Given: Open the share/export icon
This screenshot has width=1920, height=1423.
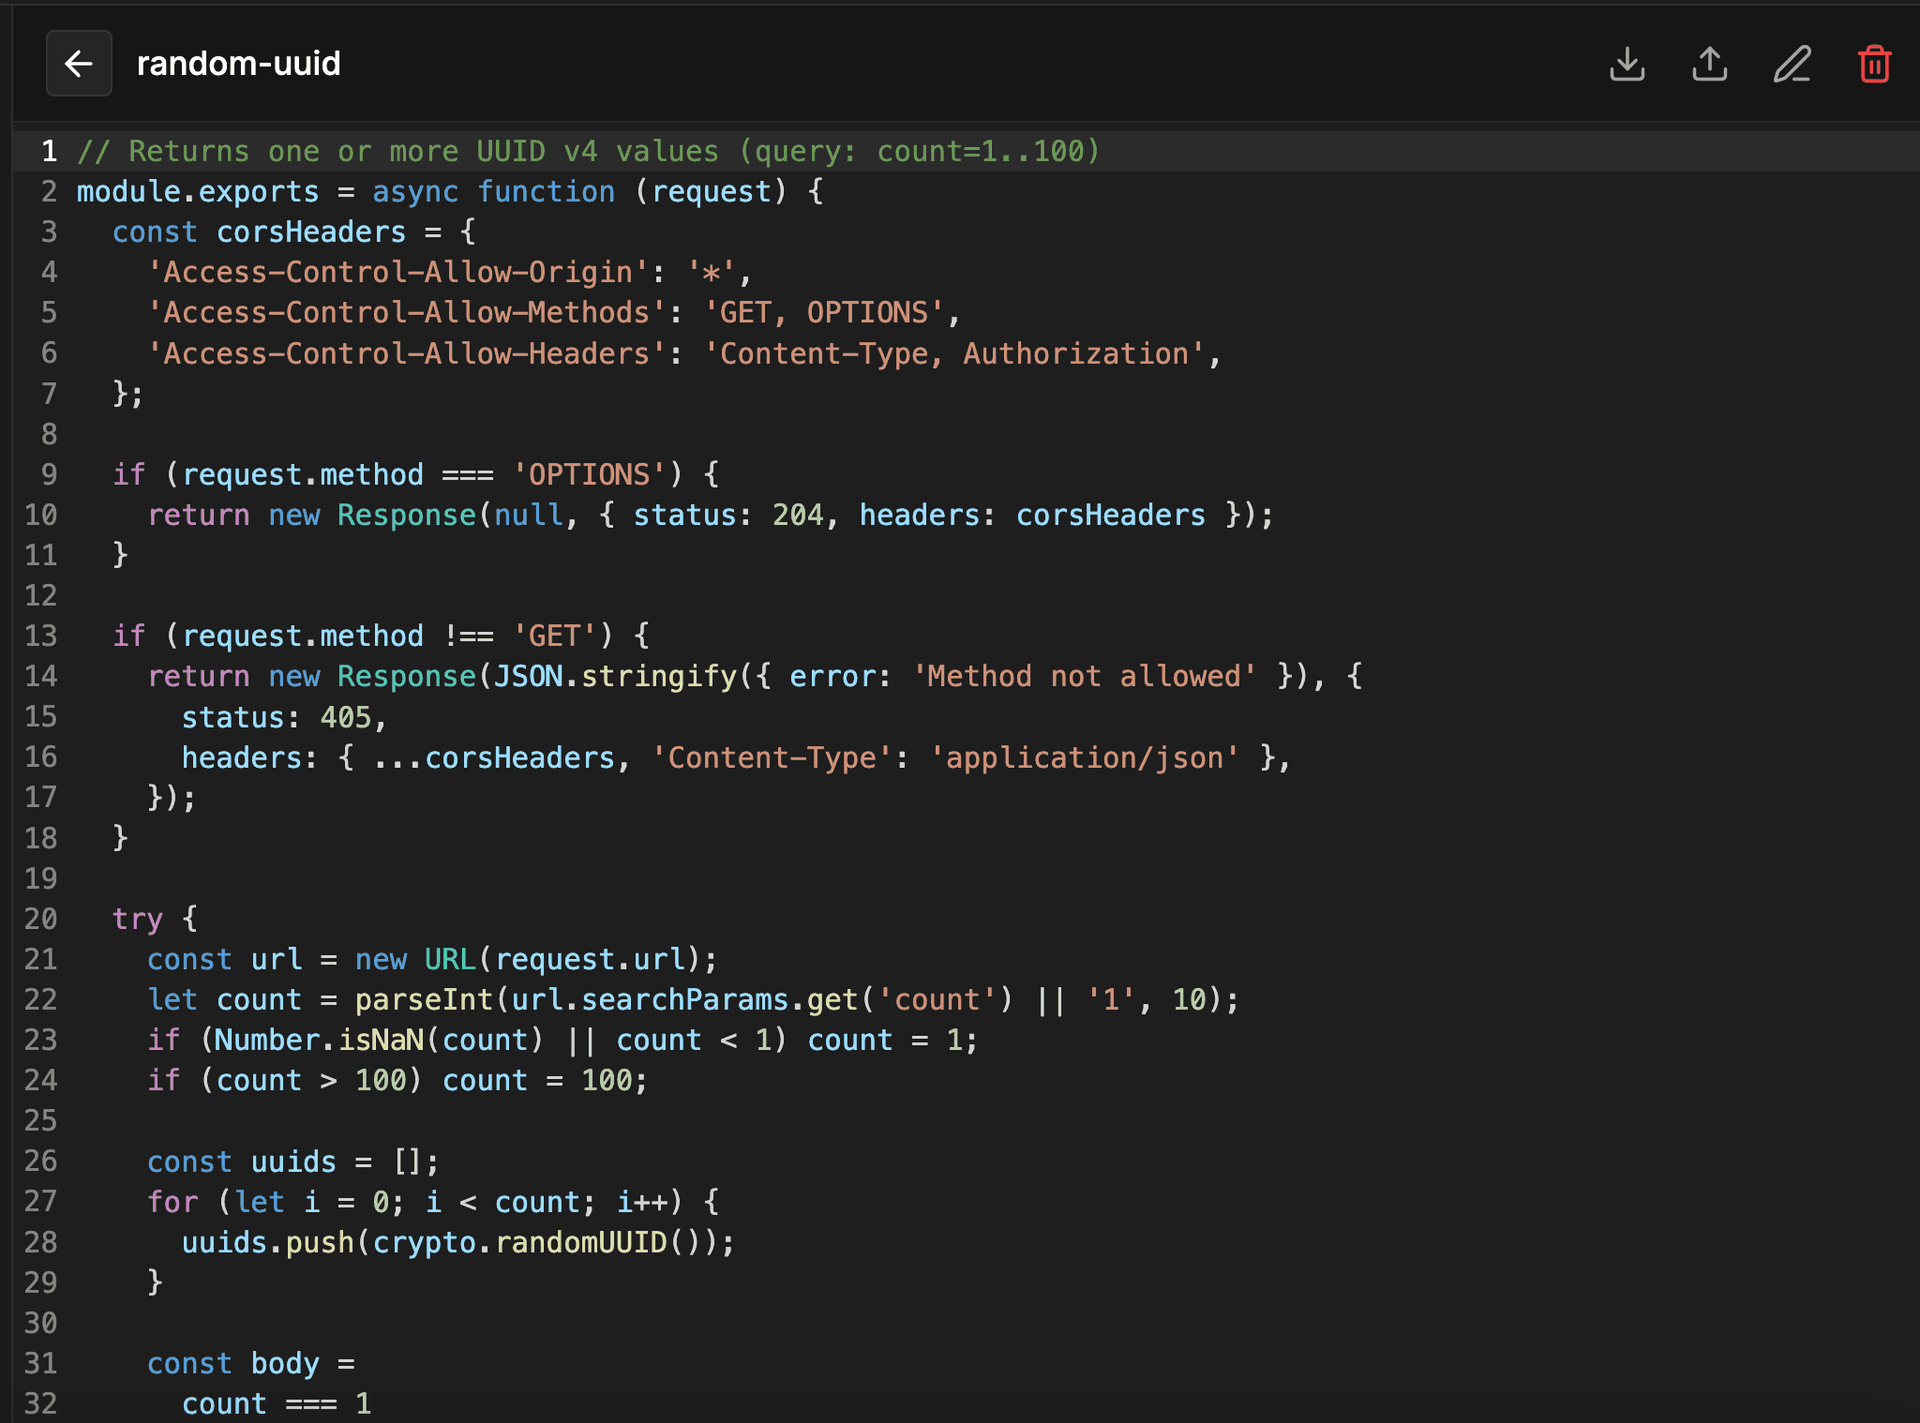Looking at the screenshot, I should click(x=1710, y=63).
